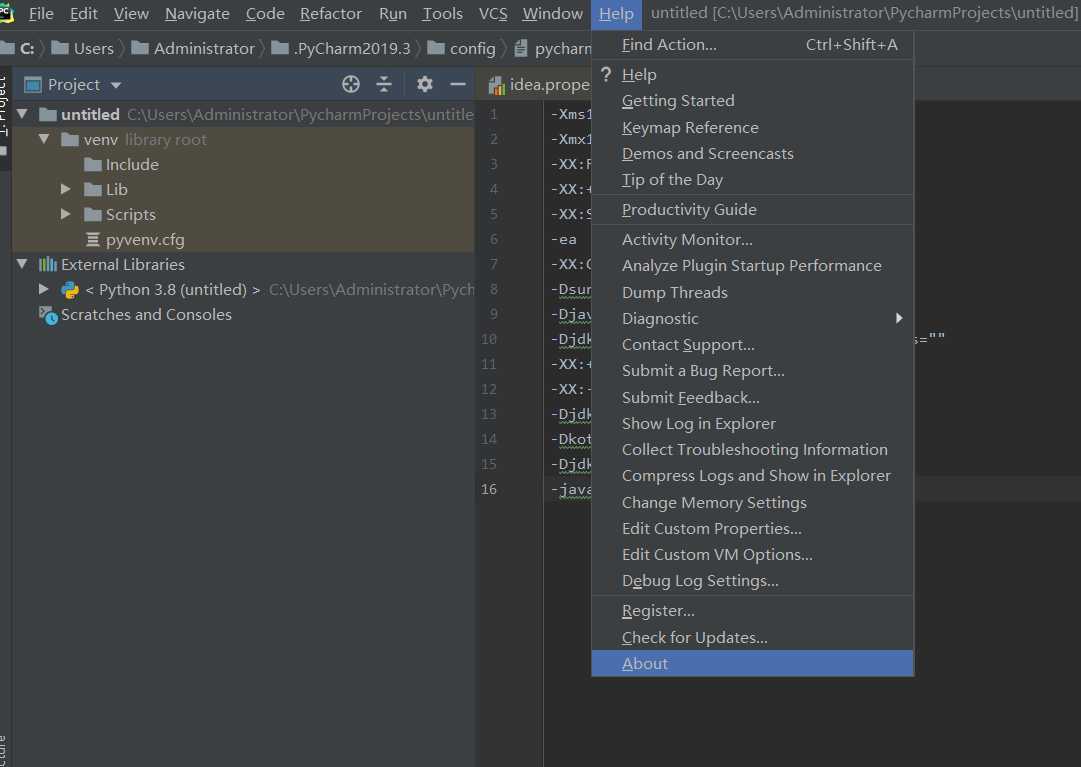This screenshot has width=1081, height=767.
Task: Select Edit Custom VM Options
Action: point(753,555)
